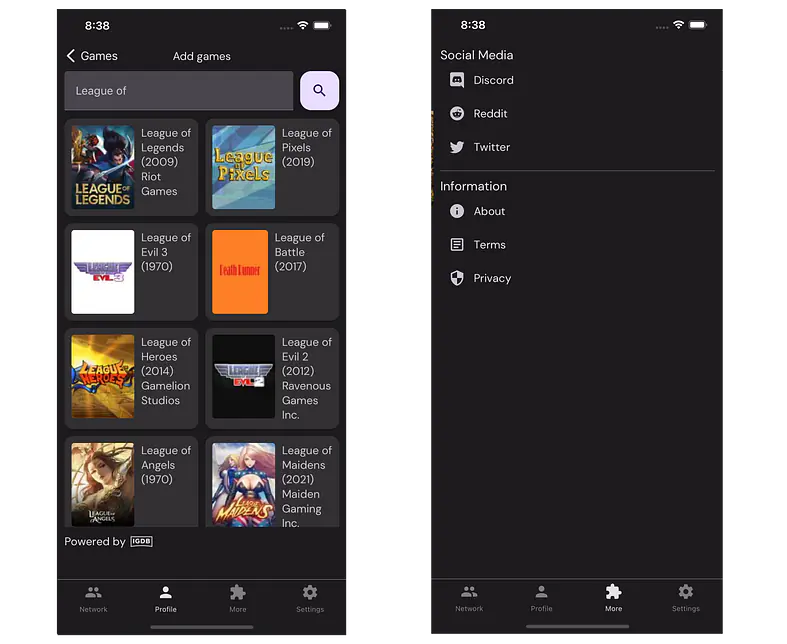This screenshot has width=787, height=644.
Task: Open the Privacy page
Action: coord(492,278)
